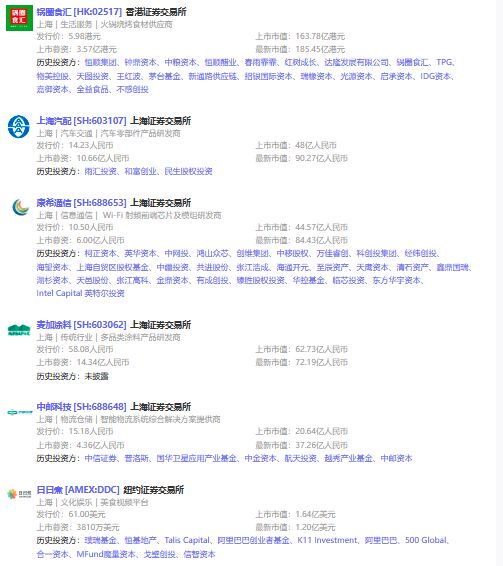
Task: Open the 康希通信 [SH:688653] company link
Action: pos(81,203)
